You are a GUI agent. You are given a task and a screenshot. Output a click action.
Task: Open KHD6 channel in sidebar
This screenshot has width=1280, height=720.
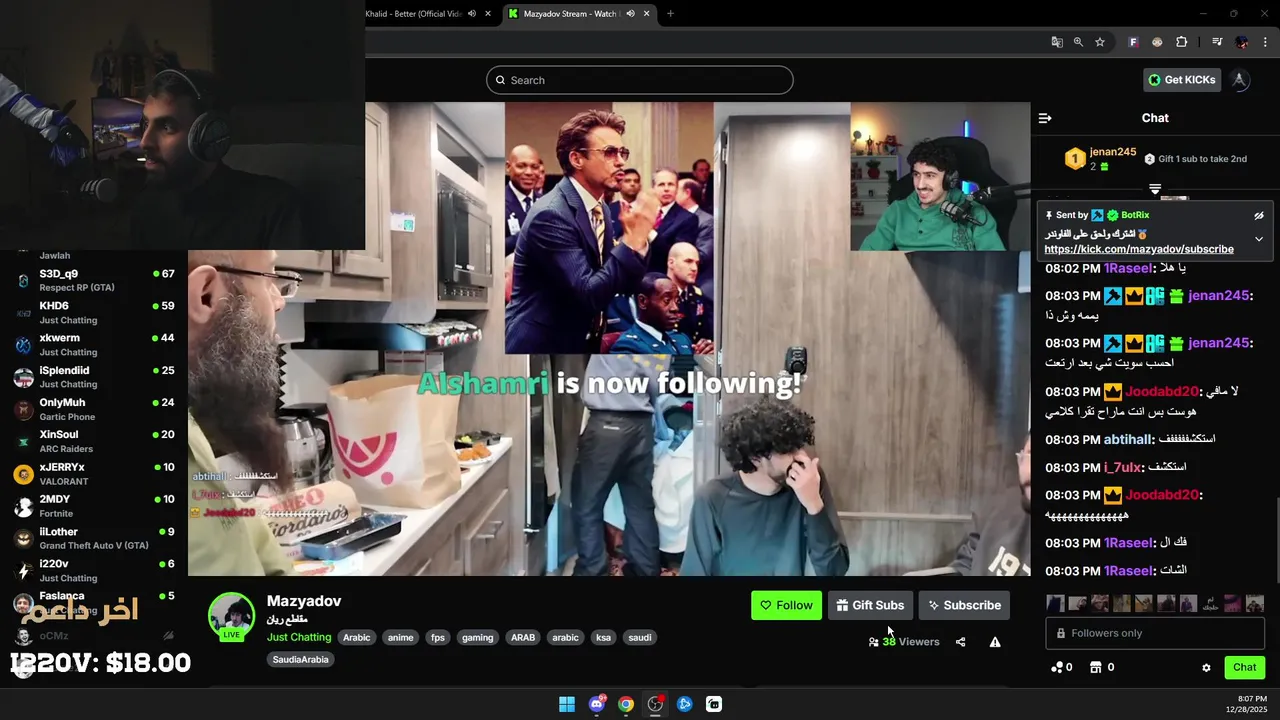pyautogui.click(x=95, y=312)
